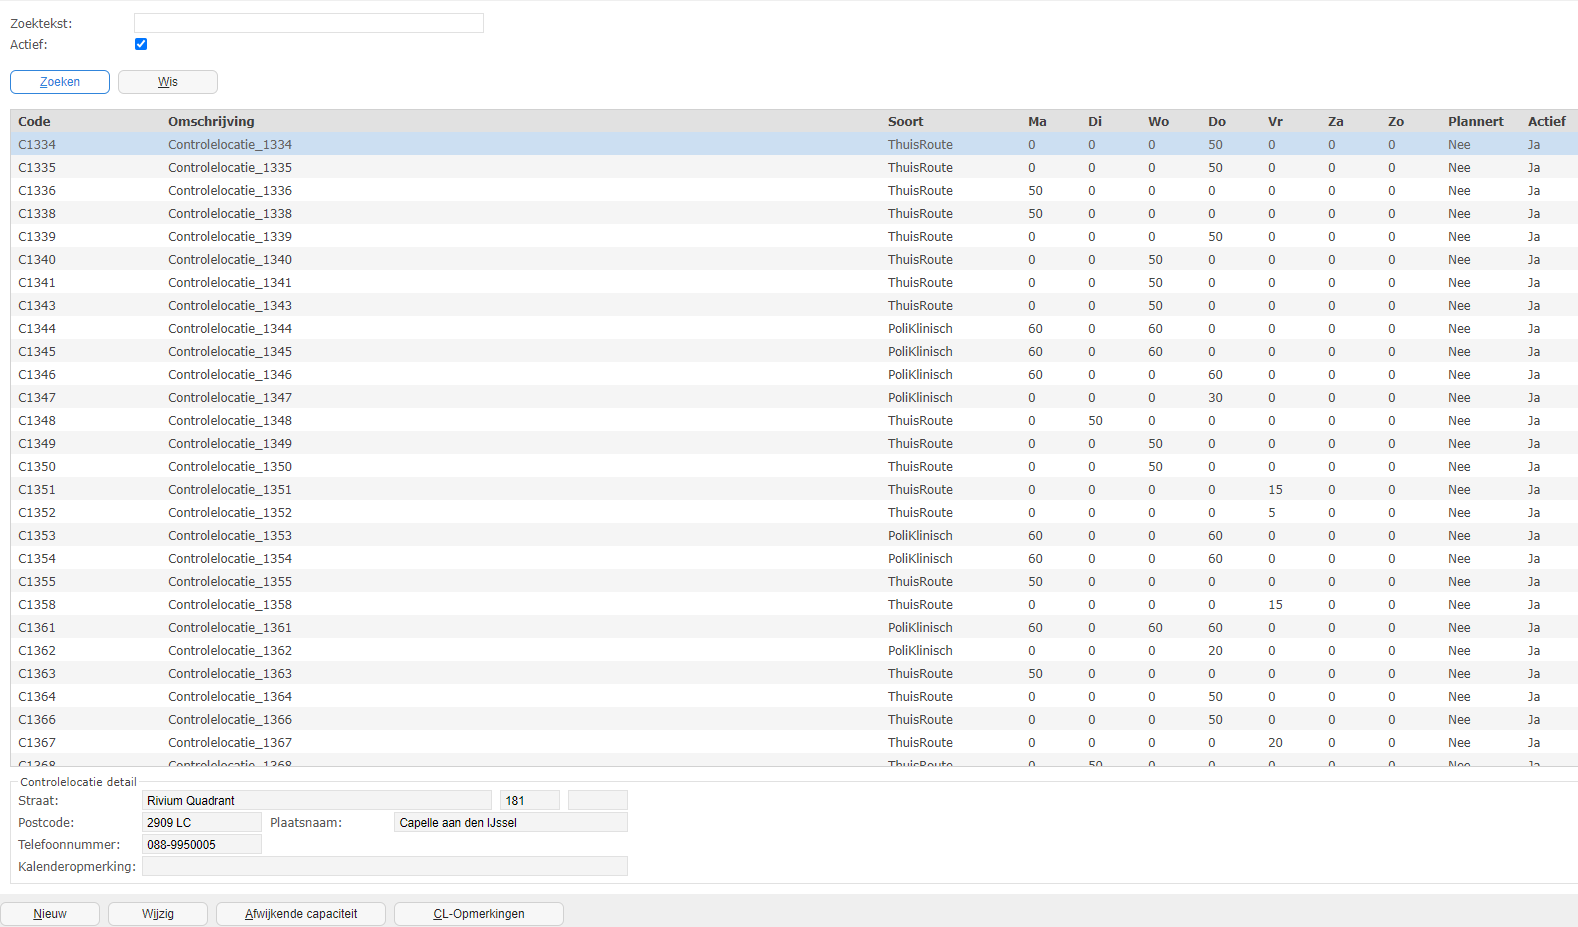Select row code C1335
Viewport: 1578px width, 927px height.
[x=794, y=168]
